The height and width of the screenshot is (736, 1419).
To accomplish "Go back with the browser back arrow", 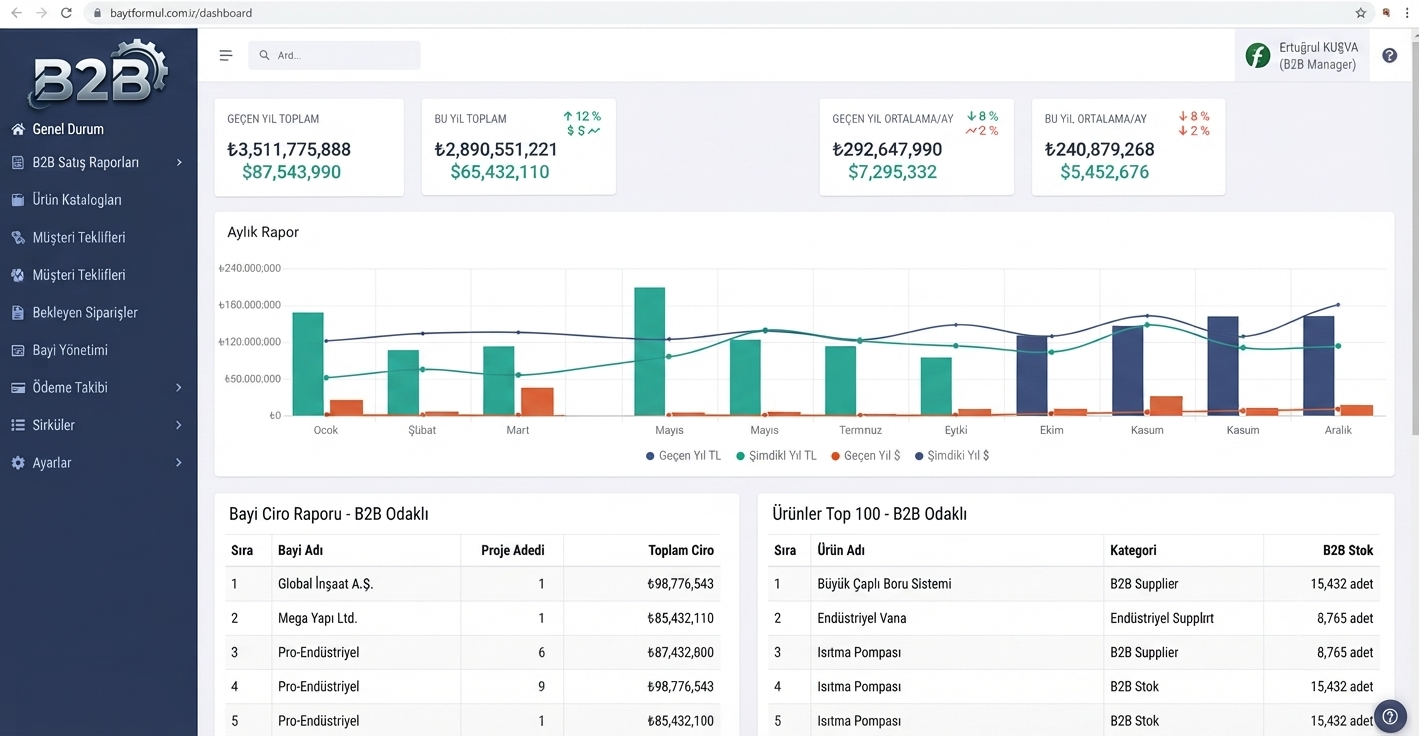I will pos(17,13).
